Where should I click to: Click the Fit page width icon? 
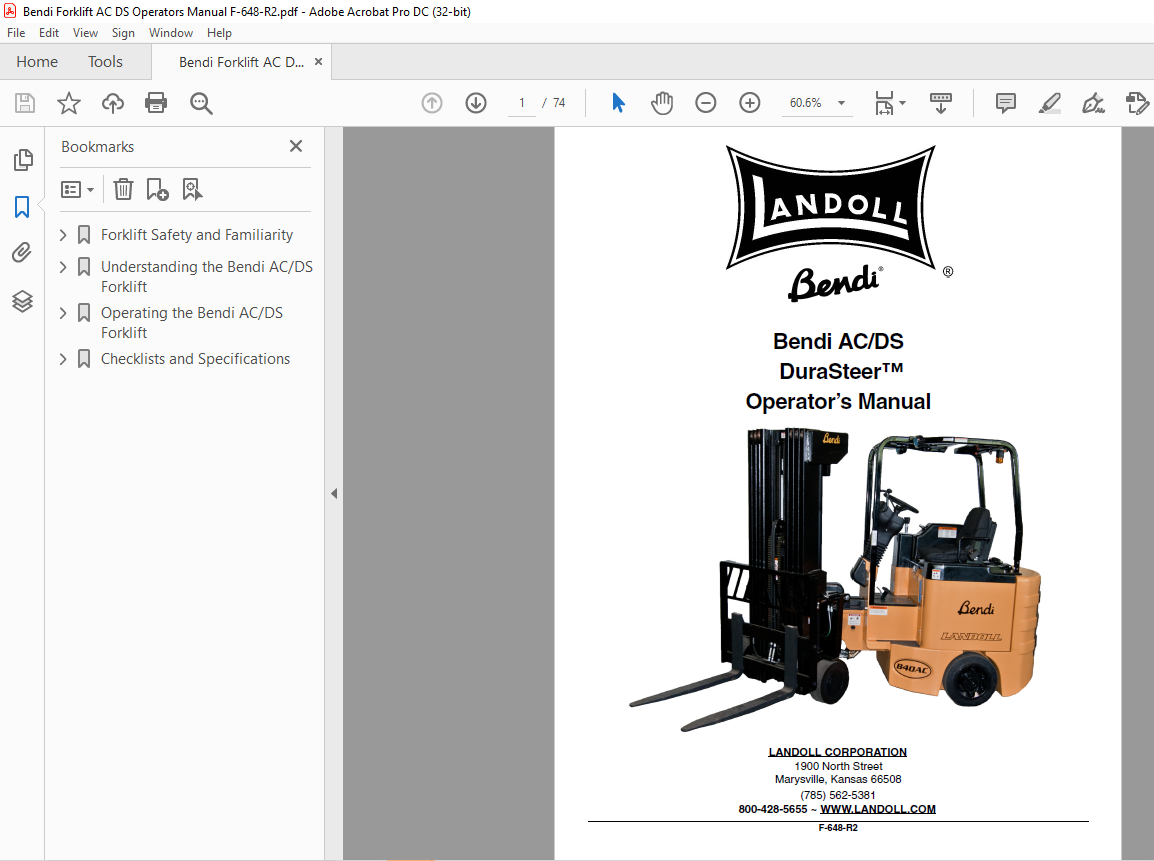point(884,103)
